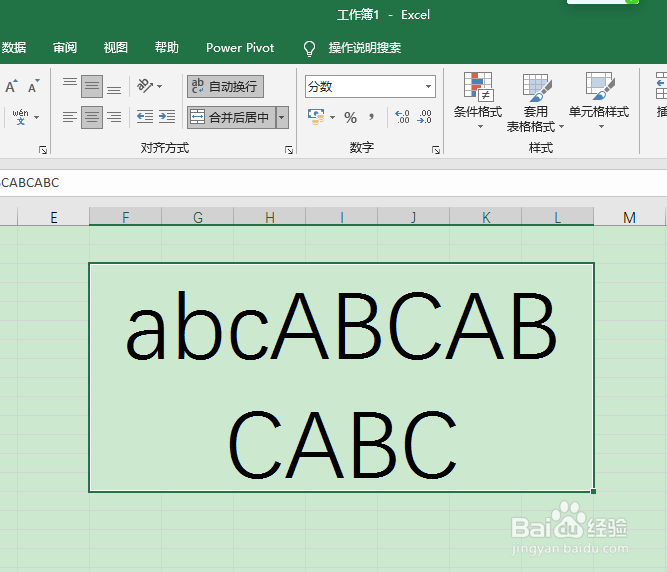Open 单元格样式 cell styles menu
Image resolution: width=667 pixels, height=572 pixels.
(599, 101)
